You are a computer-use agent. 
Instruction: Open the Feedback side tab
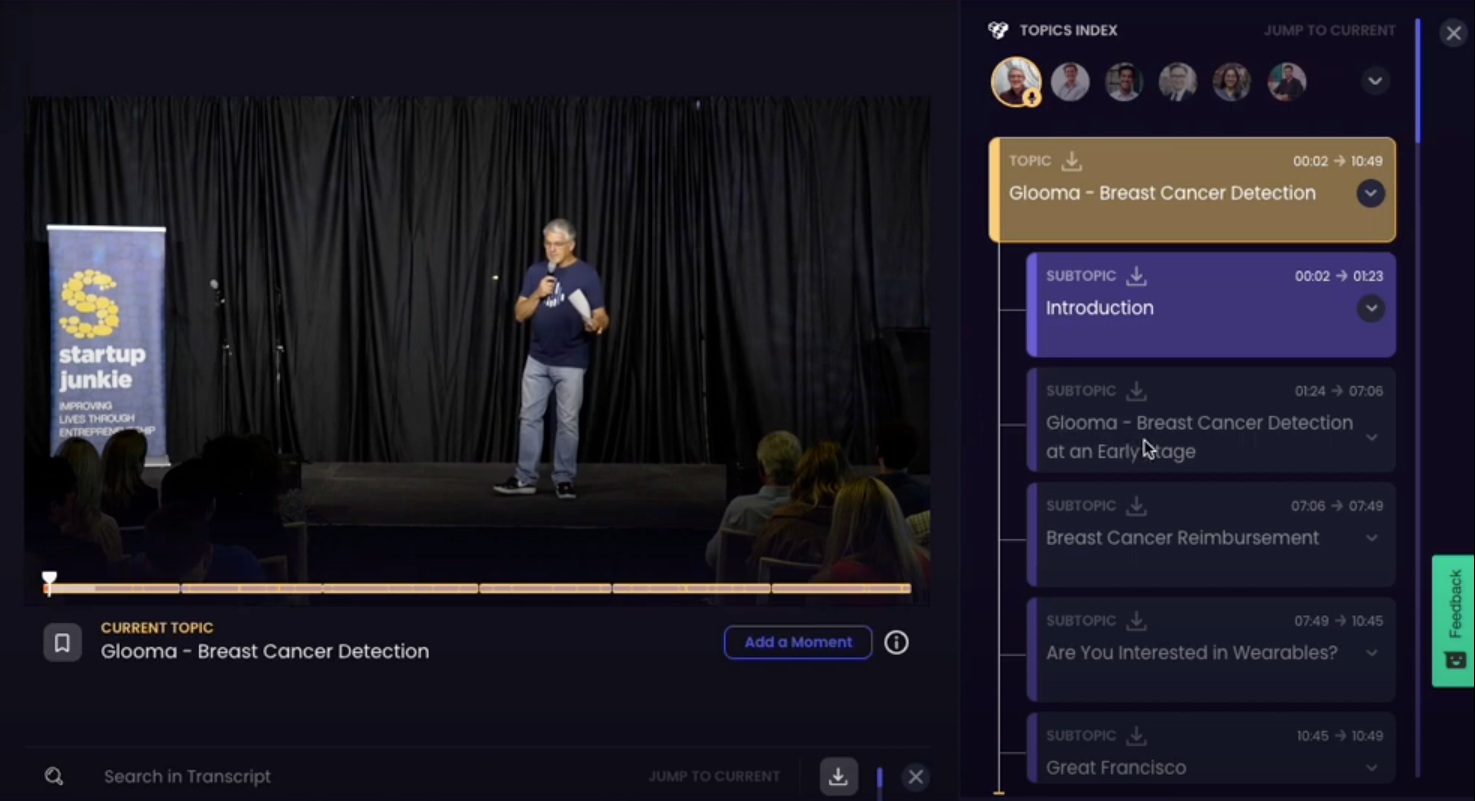pyautogui.click(x=1453, y=620)
